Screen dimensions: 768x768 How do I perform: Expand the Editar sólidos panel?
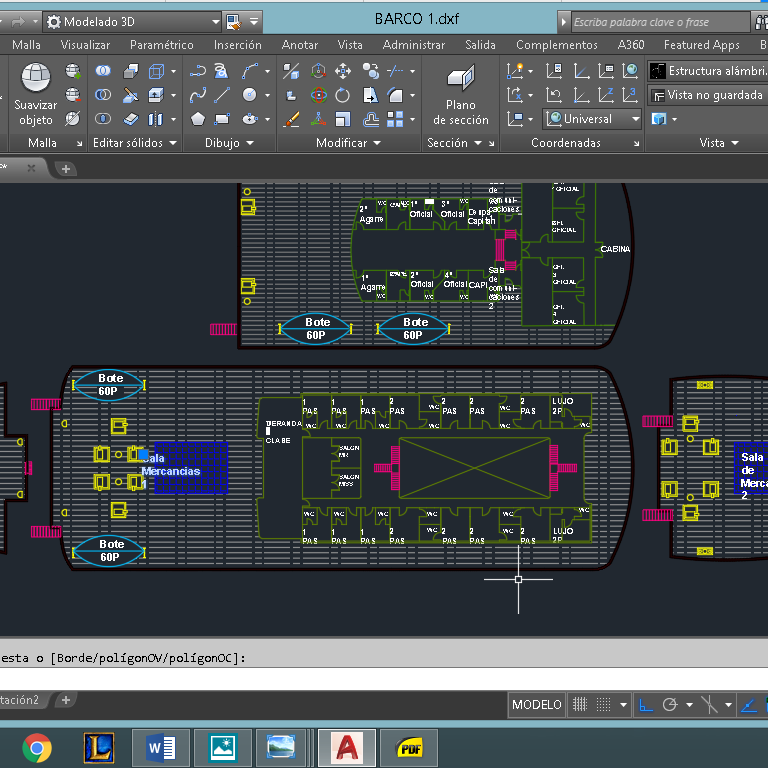pyautogui.click(x=135, y=143)
